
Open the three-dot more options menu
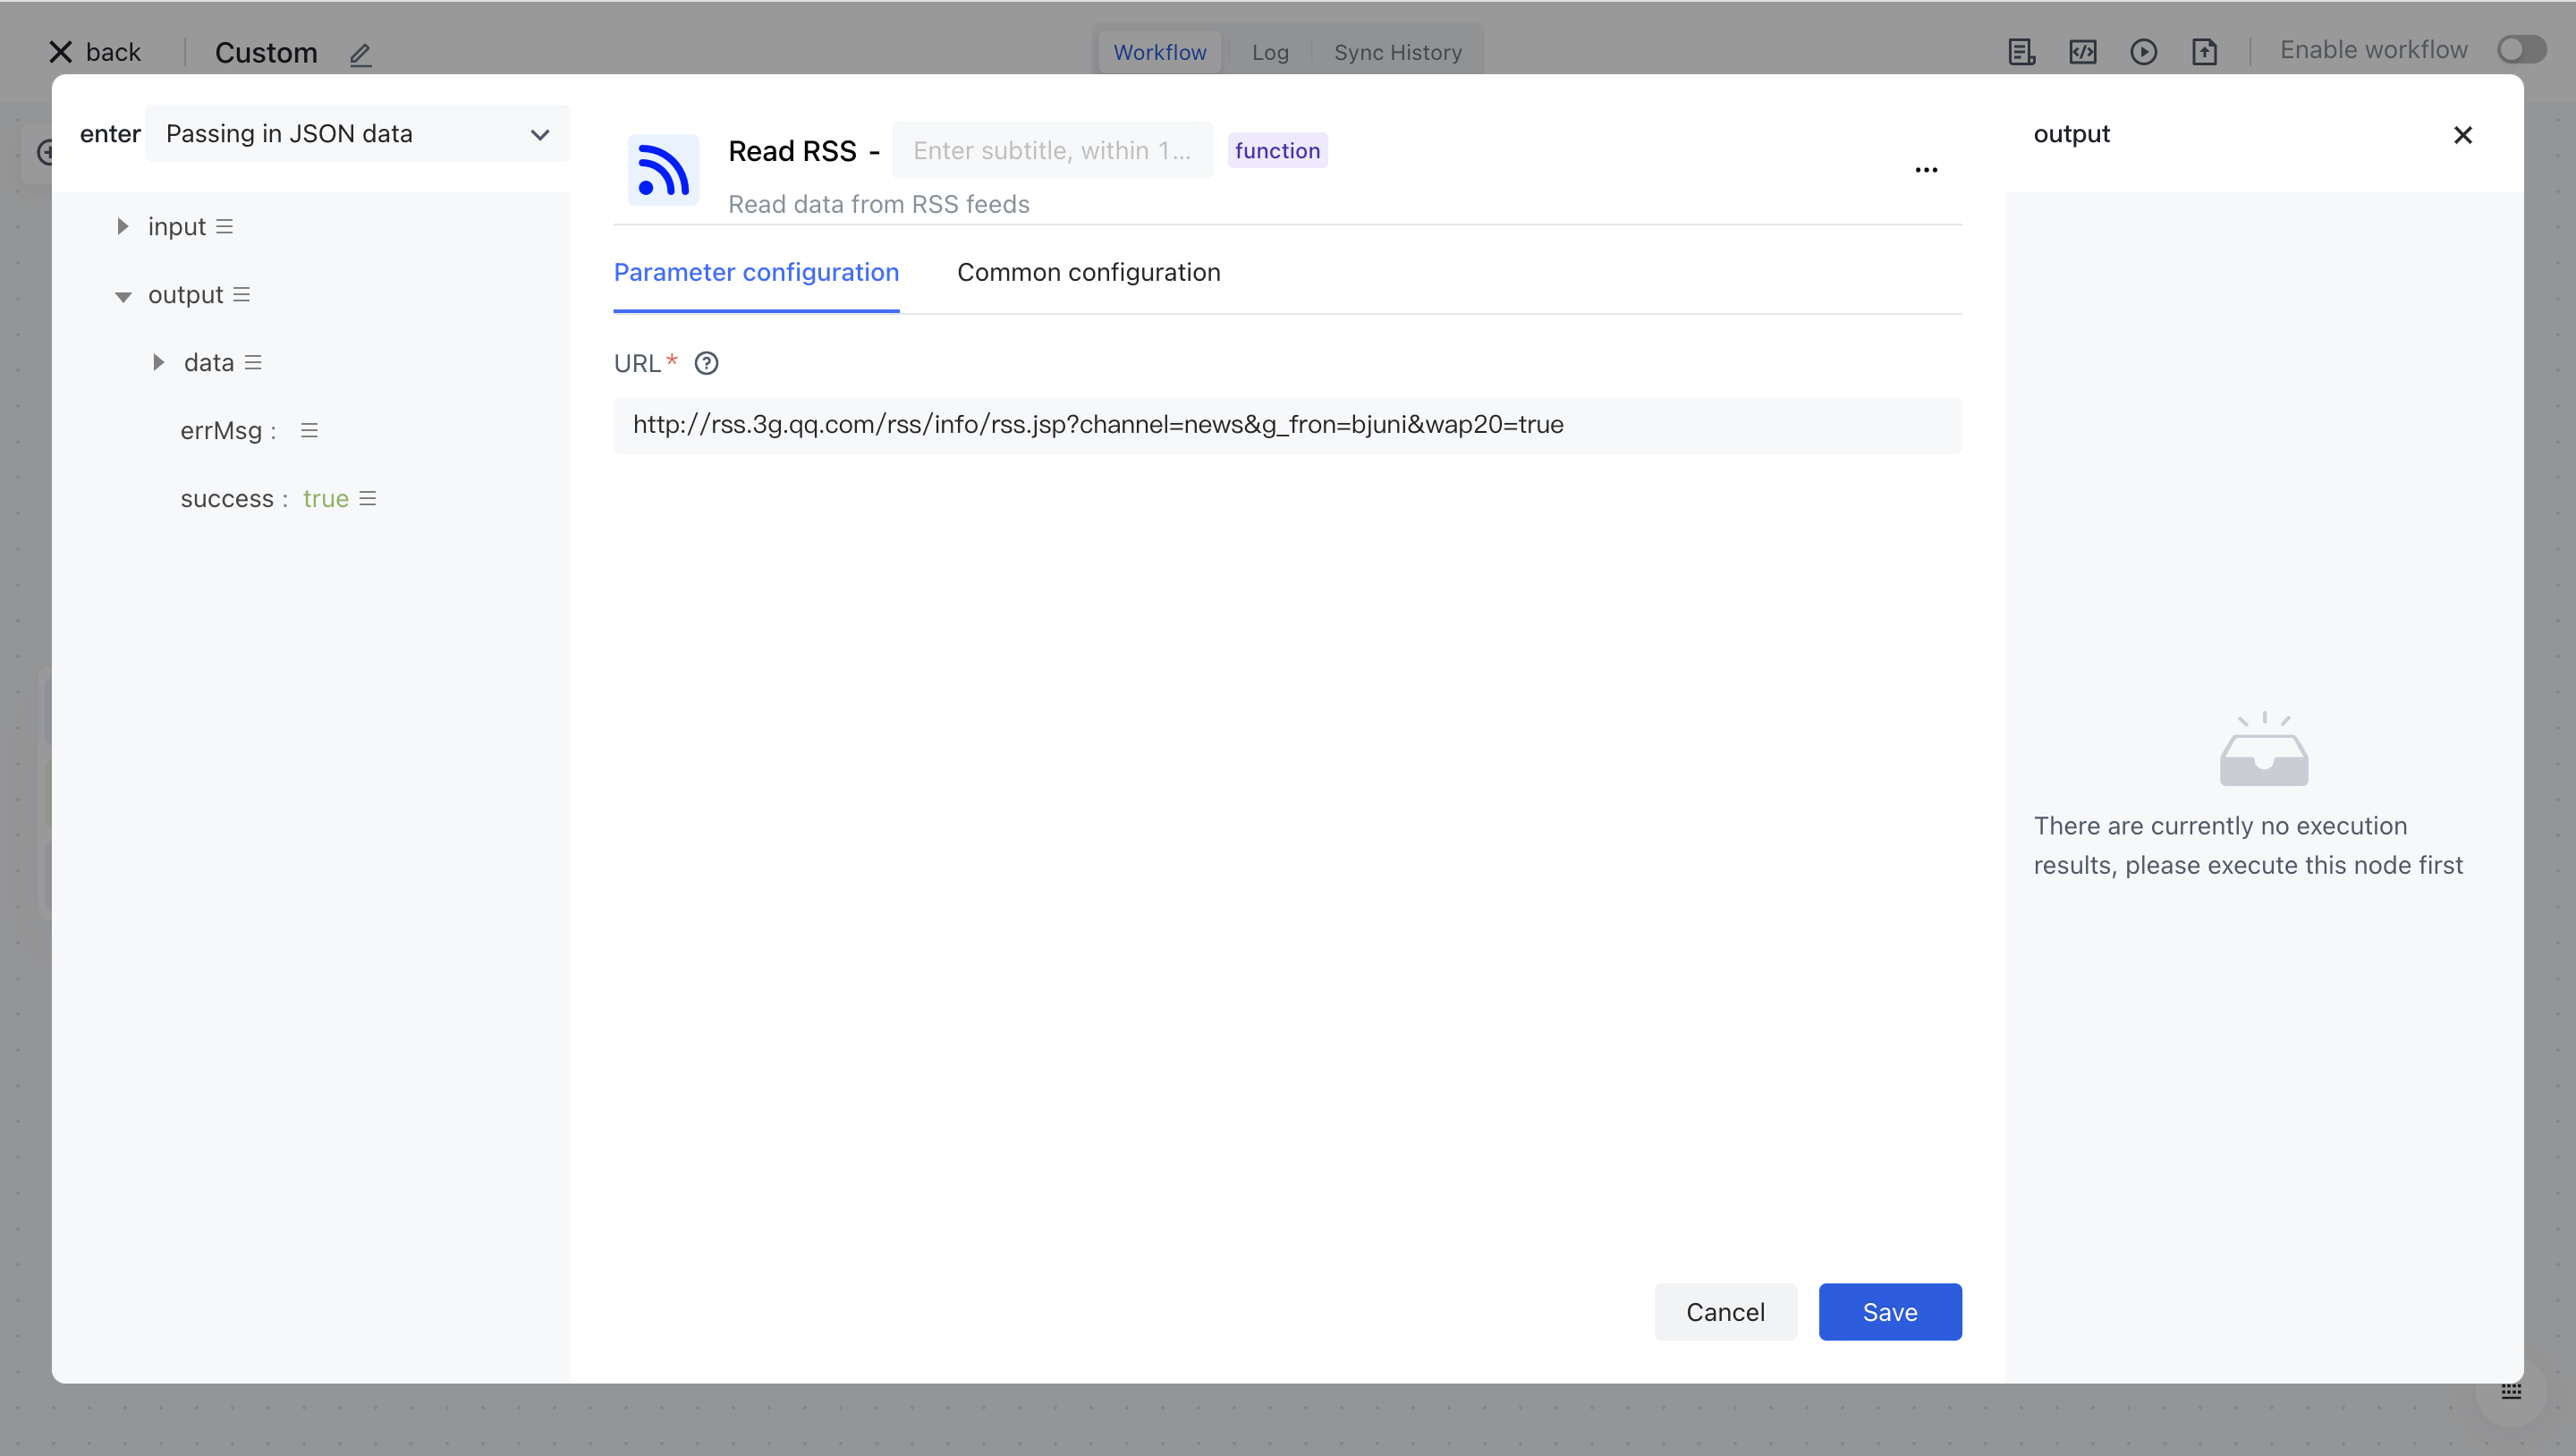coord(1926,170)
